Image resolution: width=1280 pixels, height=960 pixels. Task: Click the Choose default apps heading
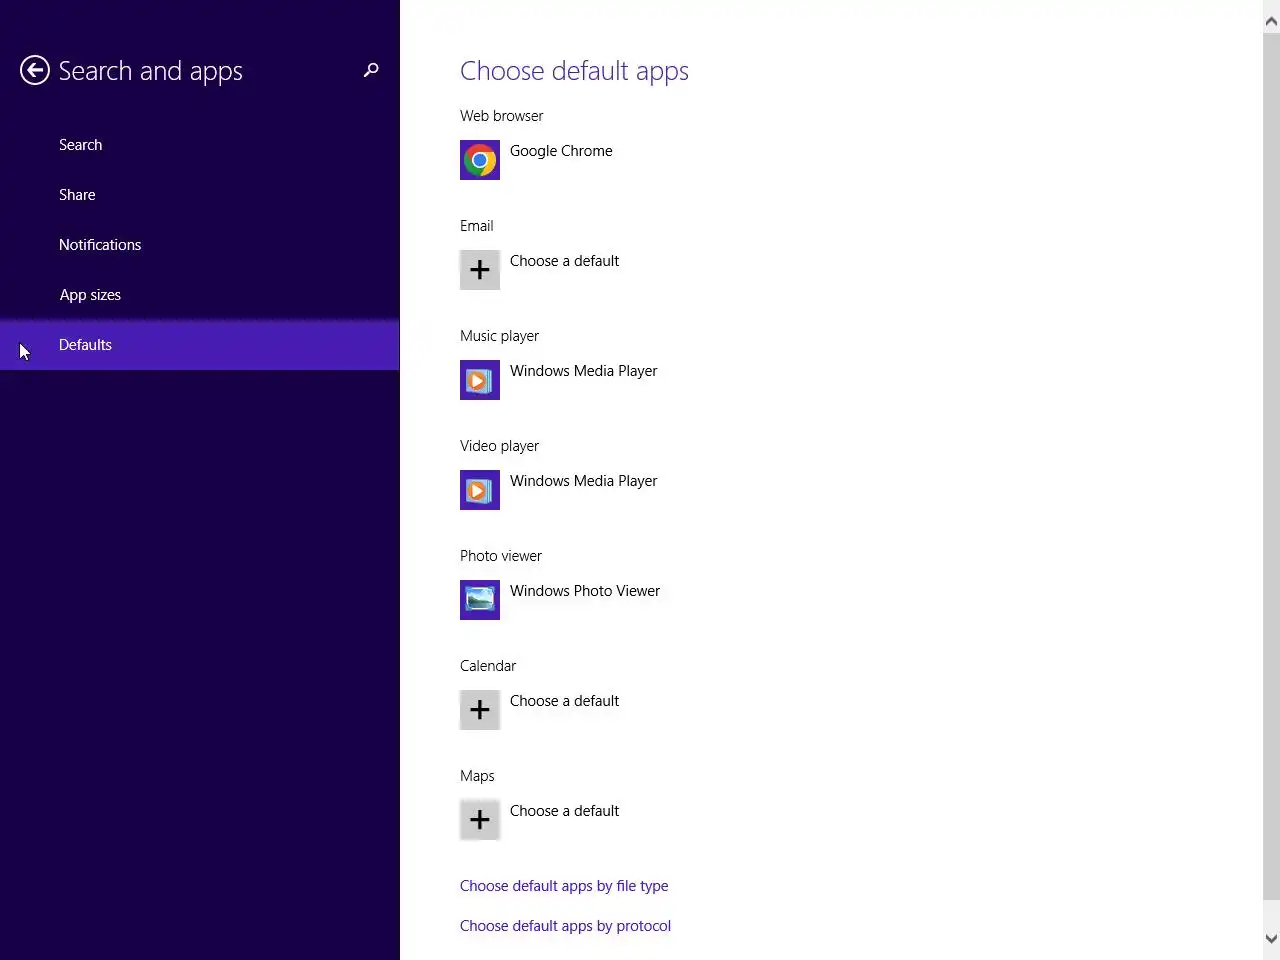tap(574, 71)
